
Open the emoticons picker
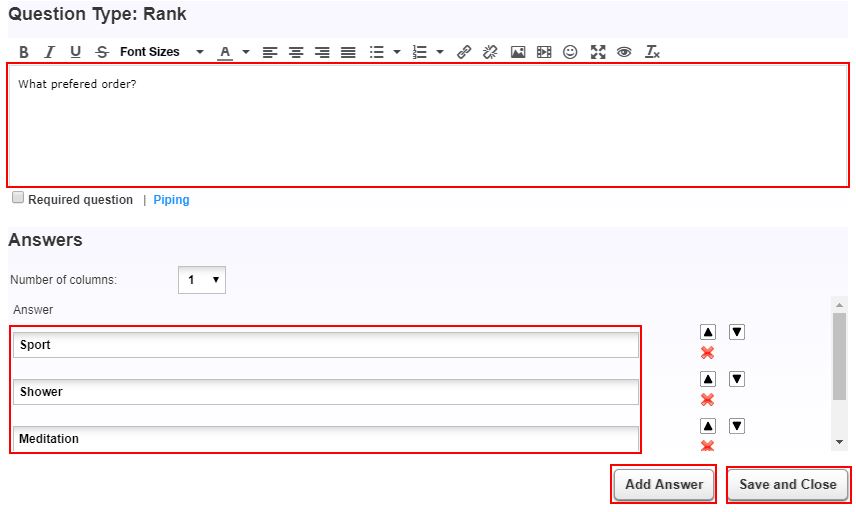coord(570,52)
